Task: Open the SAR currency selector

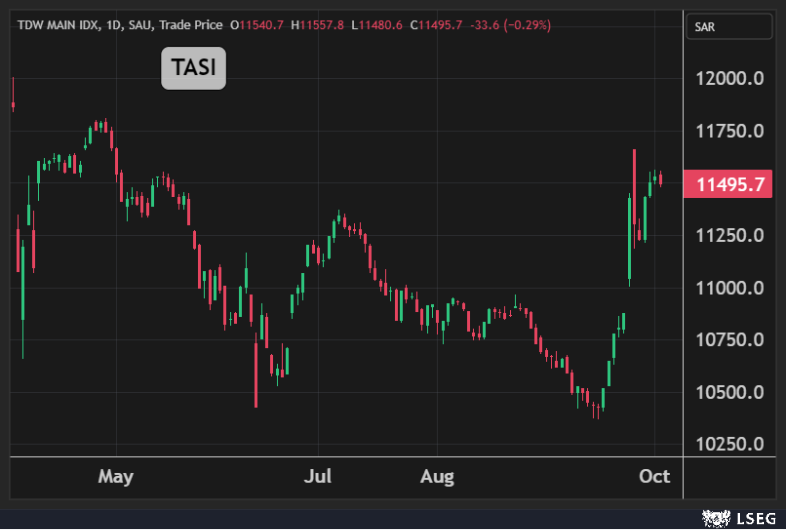Action: pyautogui.click(x=730, y=27)
